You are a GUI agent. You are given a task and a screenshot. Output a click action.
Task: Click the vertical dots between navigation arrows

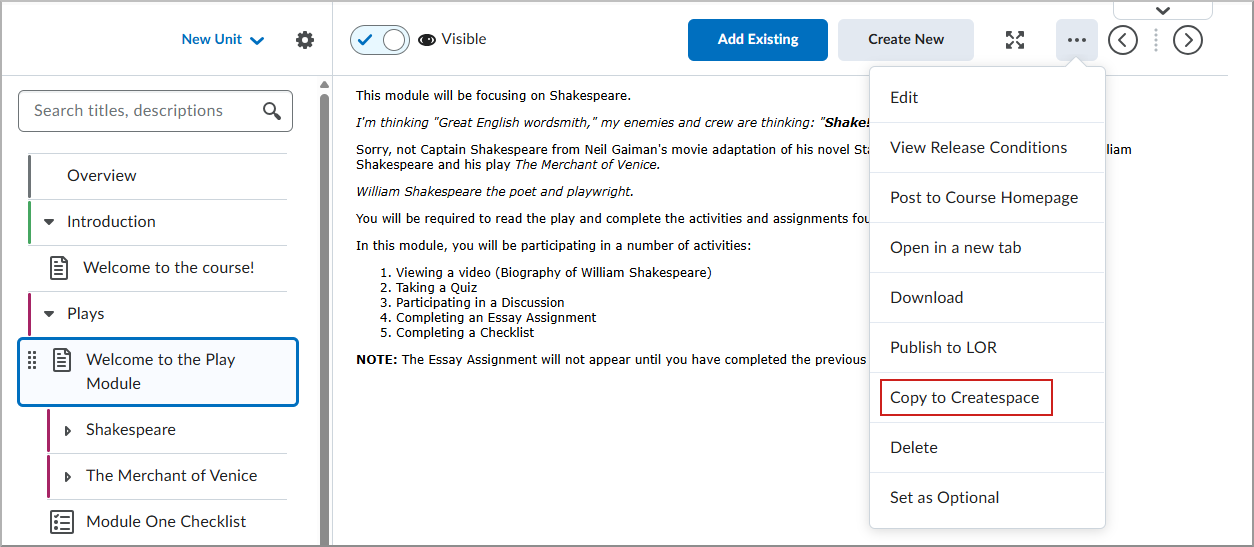(x=1156, y=40)
